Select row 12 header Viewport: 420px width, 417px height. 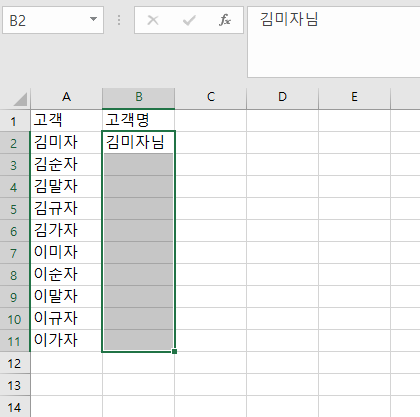(15, 363)
